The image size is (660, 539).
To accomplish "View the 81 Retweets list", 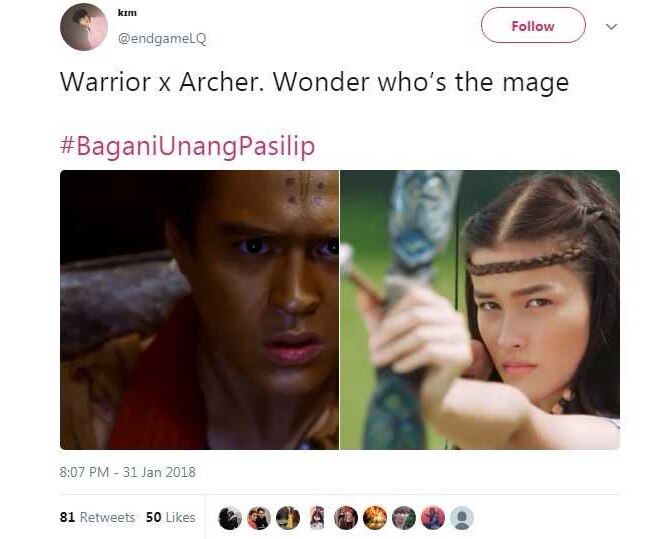I will coord(97,517).
